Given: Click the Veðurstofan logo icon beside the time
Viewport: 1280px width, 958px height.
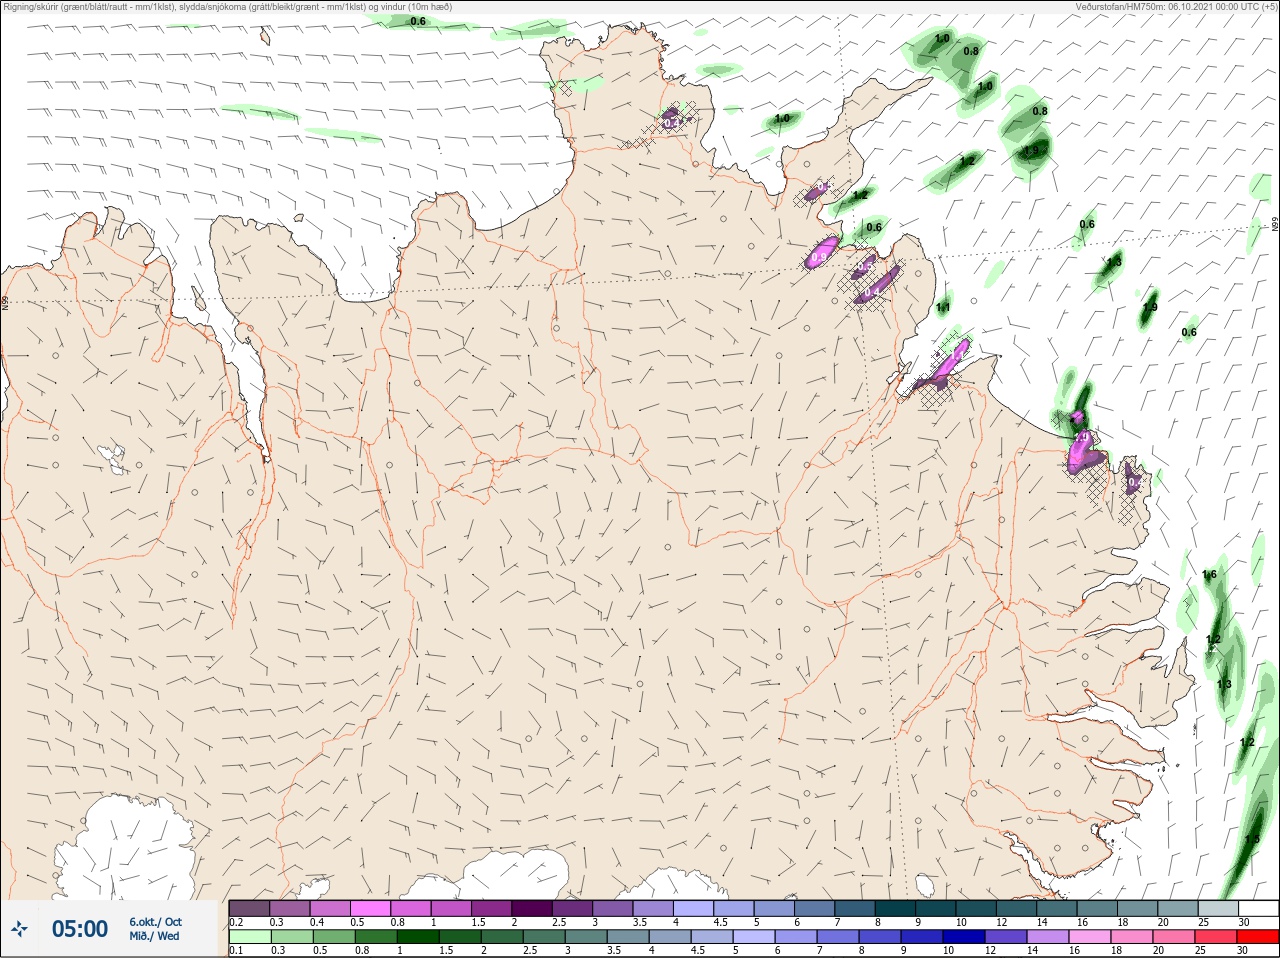Looking at the screenshot, I should tap(19, 930).
